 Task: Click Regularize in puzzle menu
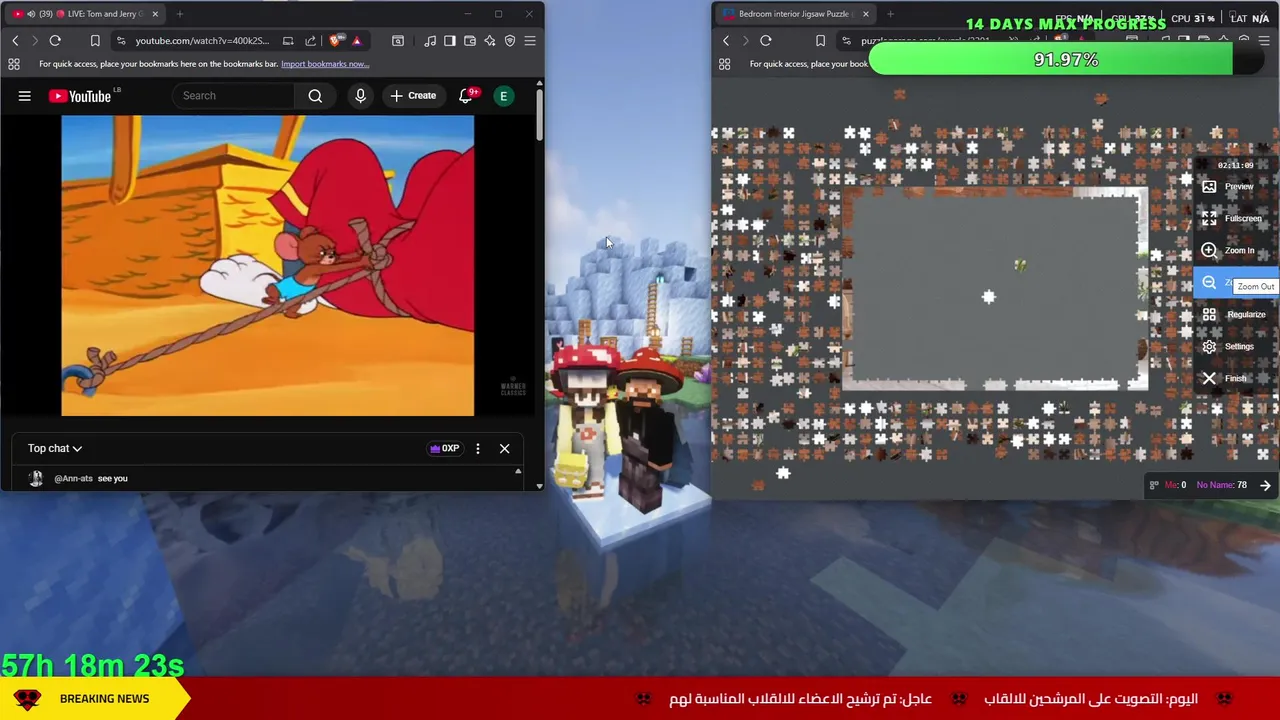click(1234, 315)
